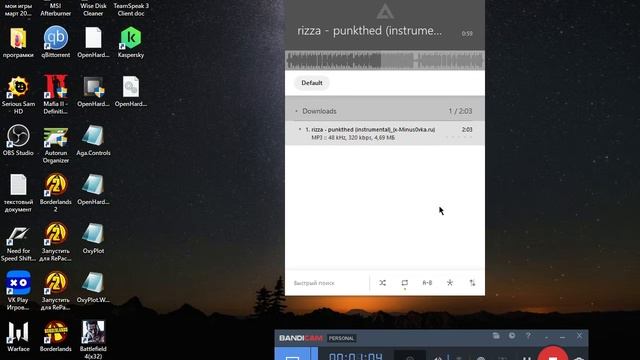The image size is (640, 360).
Task: Pause the Bandicam recording
Action: pos(527,358)
